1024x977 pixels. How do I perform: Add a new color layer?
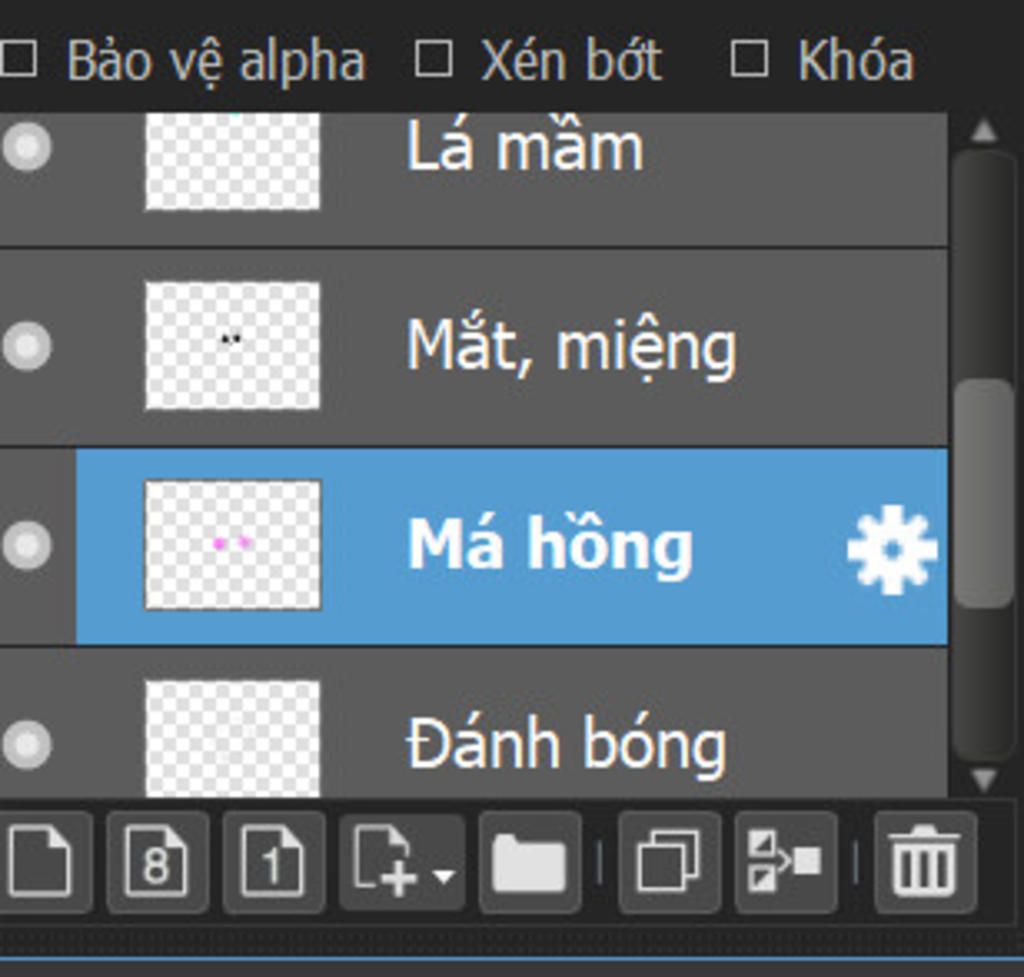coord(40,861)
